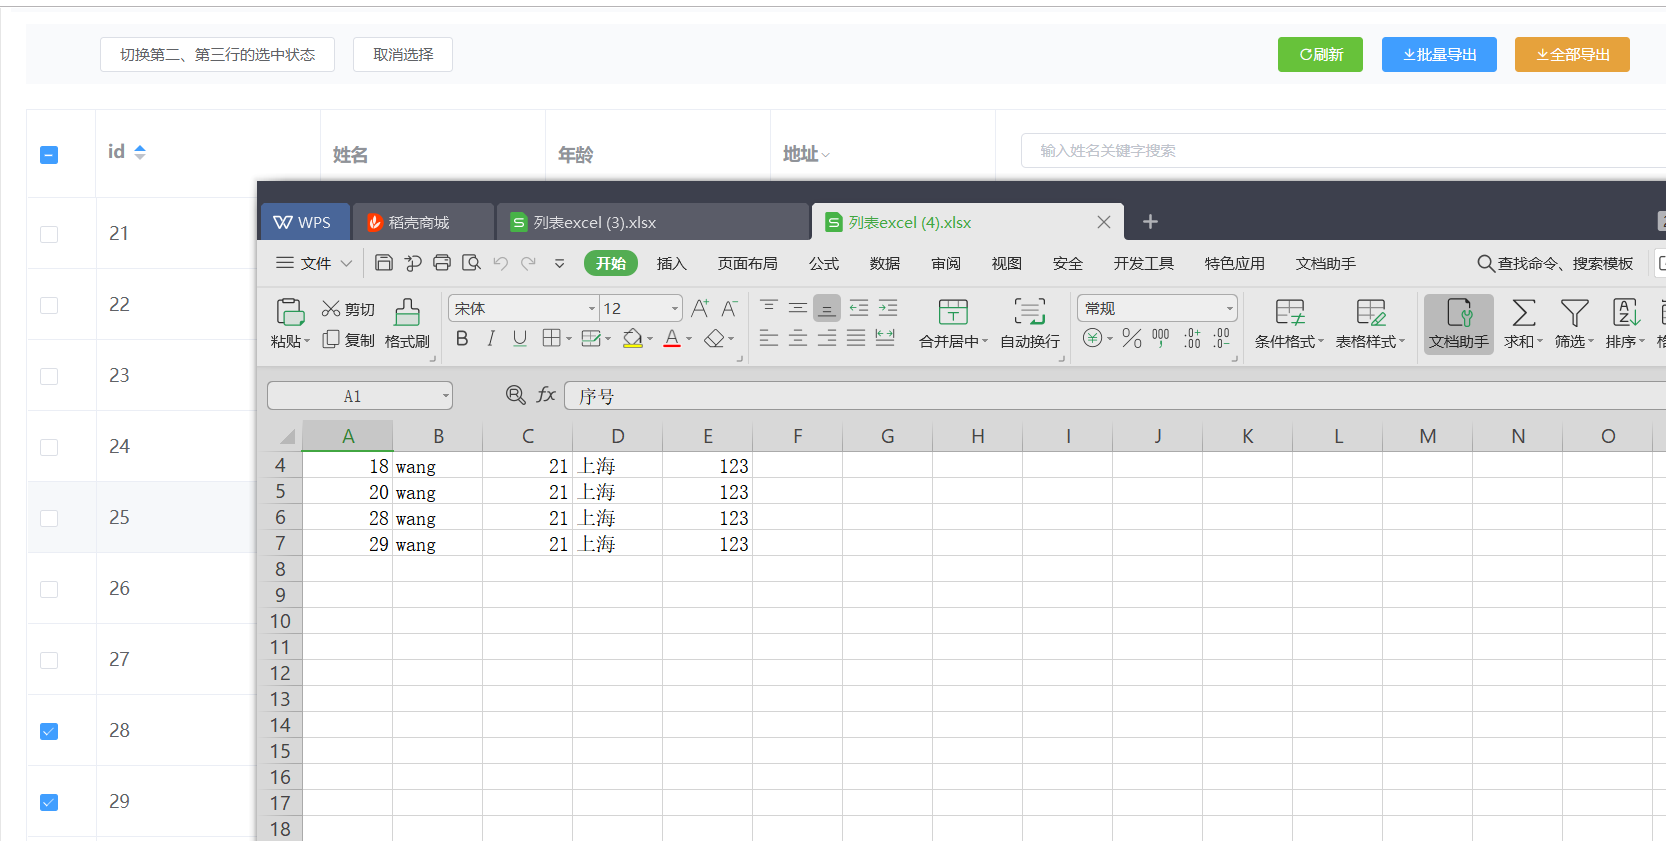The height and width of the screenshot is (841, 1666).
Task: Check the checkbox for row id 25
Action: point(49,518)
